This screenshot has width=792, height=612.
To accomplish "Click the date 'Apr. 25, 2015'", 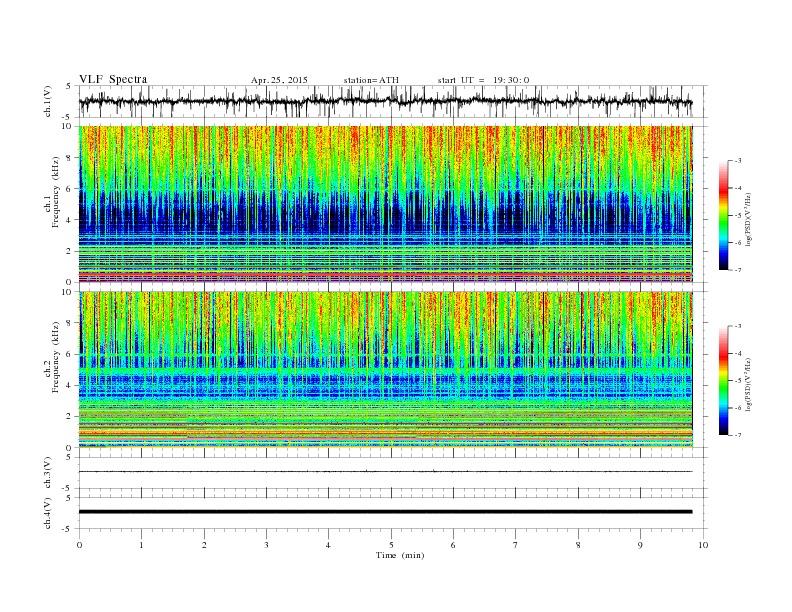I will coord(279,80).
